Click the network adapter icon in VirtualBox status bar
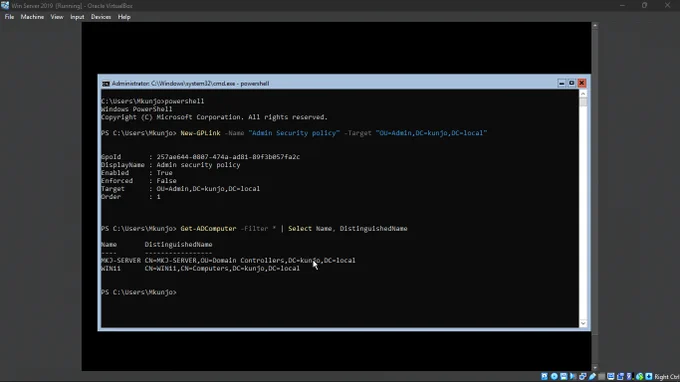 coord(582,376)
